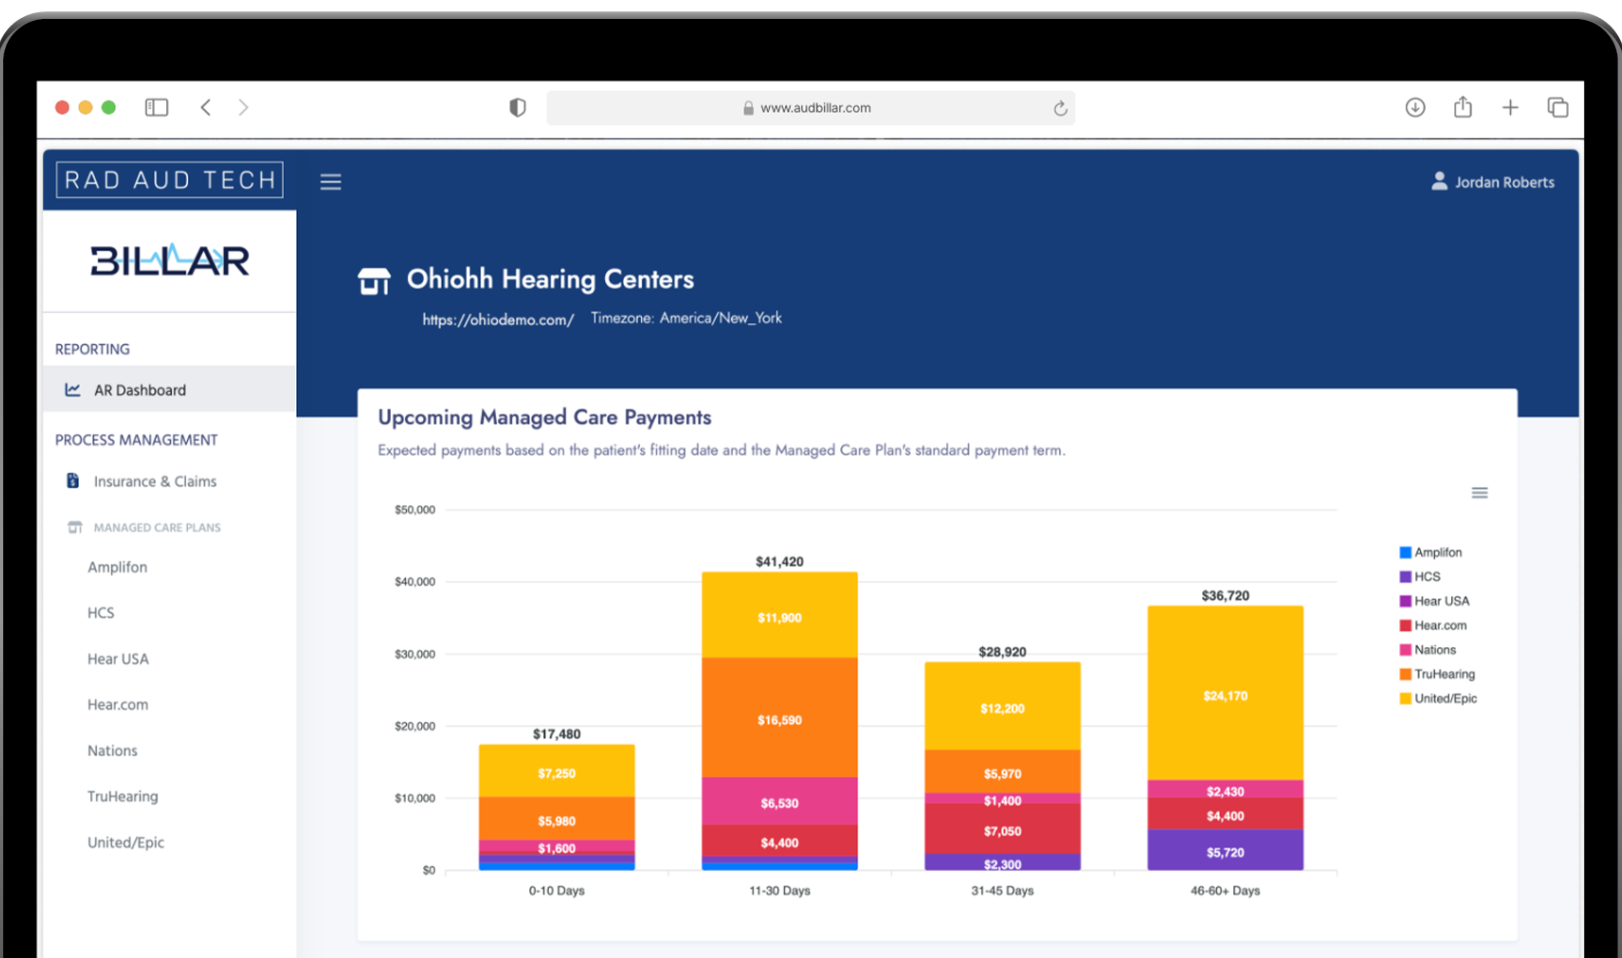Viewport: 1622px width, 958px height.
Task: Open a new tab with plus icon
Action: point(1510,108)
